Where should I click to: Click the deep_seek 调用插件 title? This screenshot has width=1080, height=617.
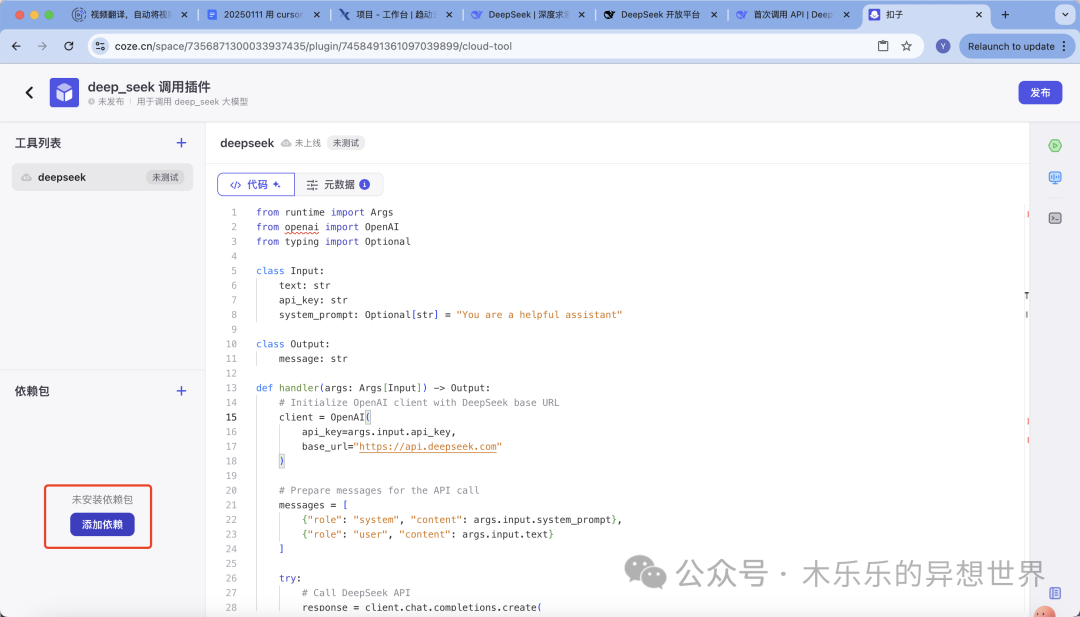point(149,87)
